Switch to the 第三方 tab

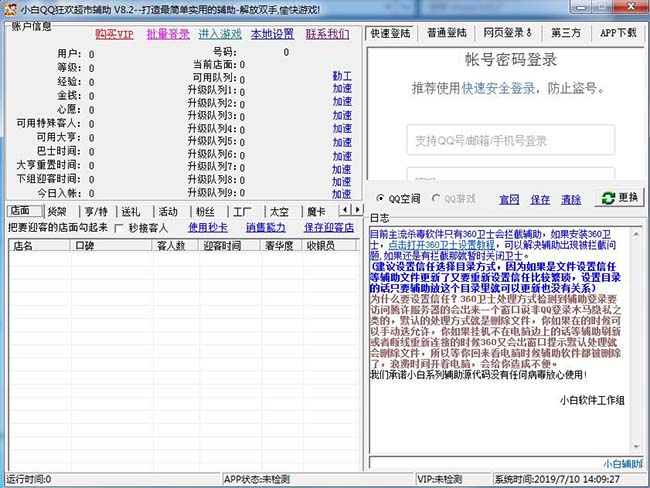(x=565, y=33)
